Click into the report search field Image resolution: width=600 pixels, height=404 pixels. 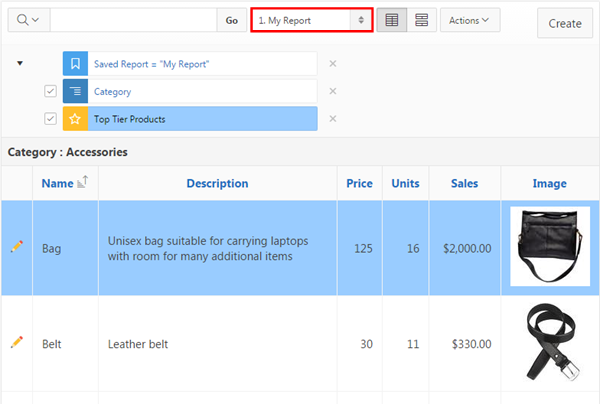(132, 20)
